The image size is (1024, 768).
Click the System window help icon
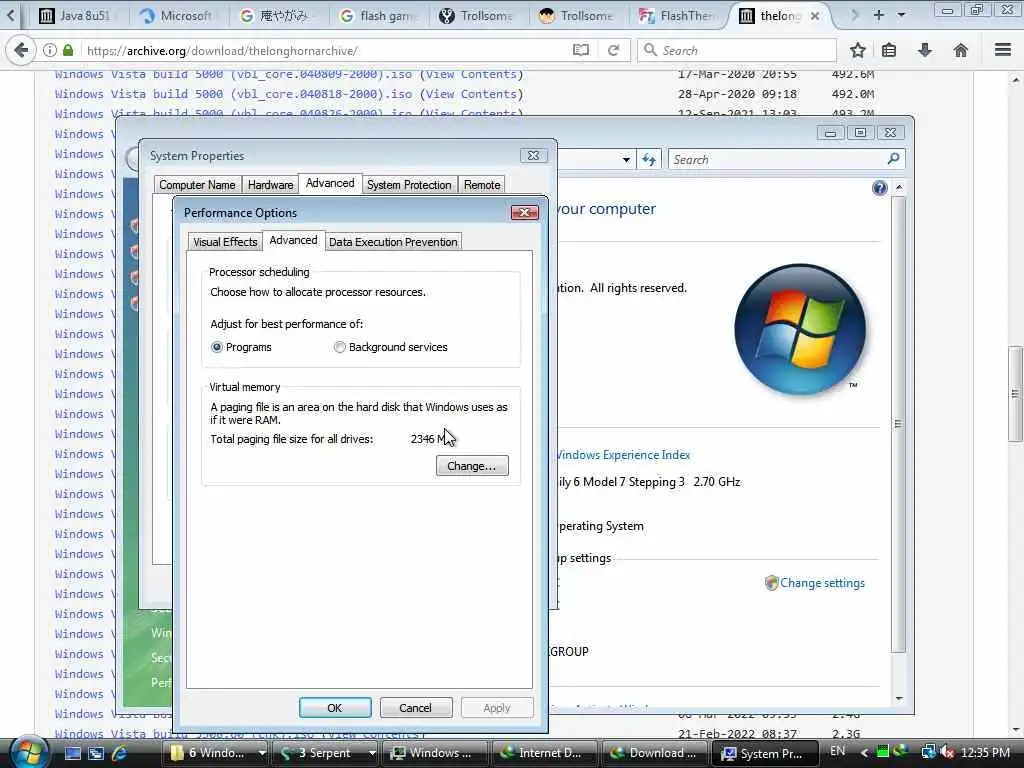tap(880, 189)
